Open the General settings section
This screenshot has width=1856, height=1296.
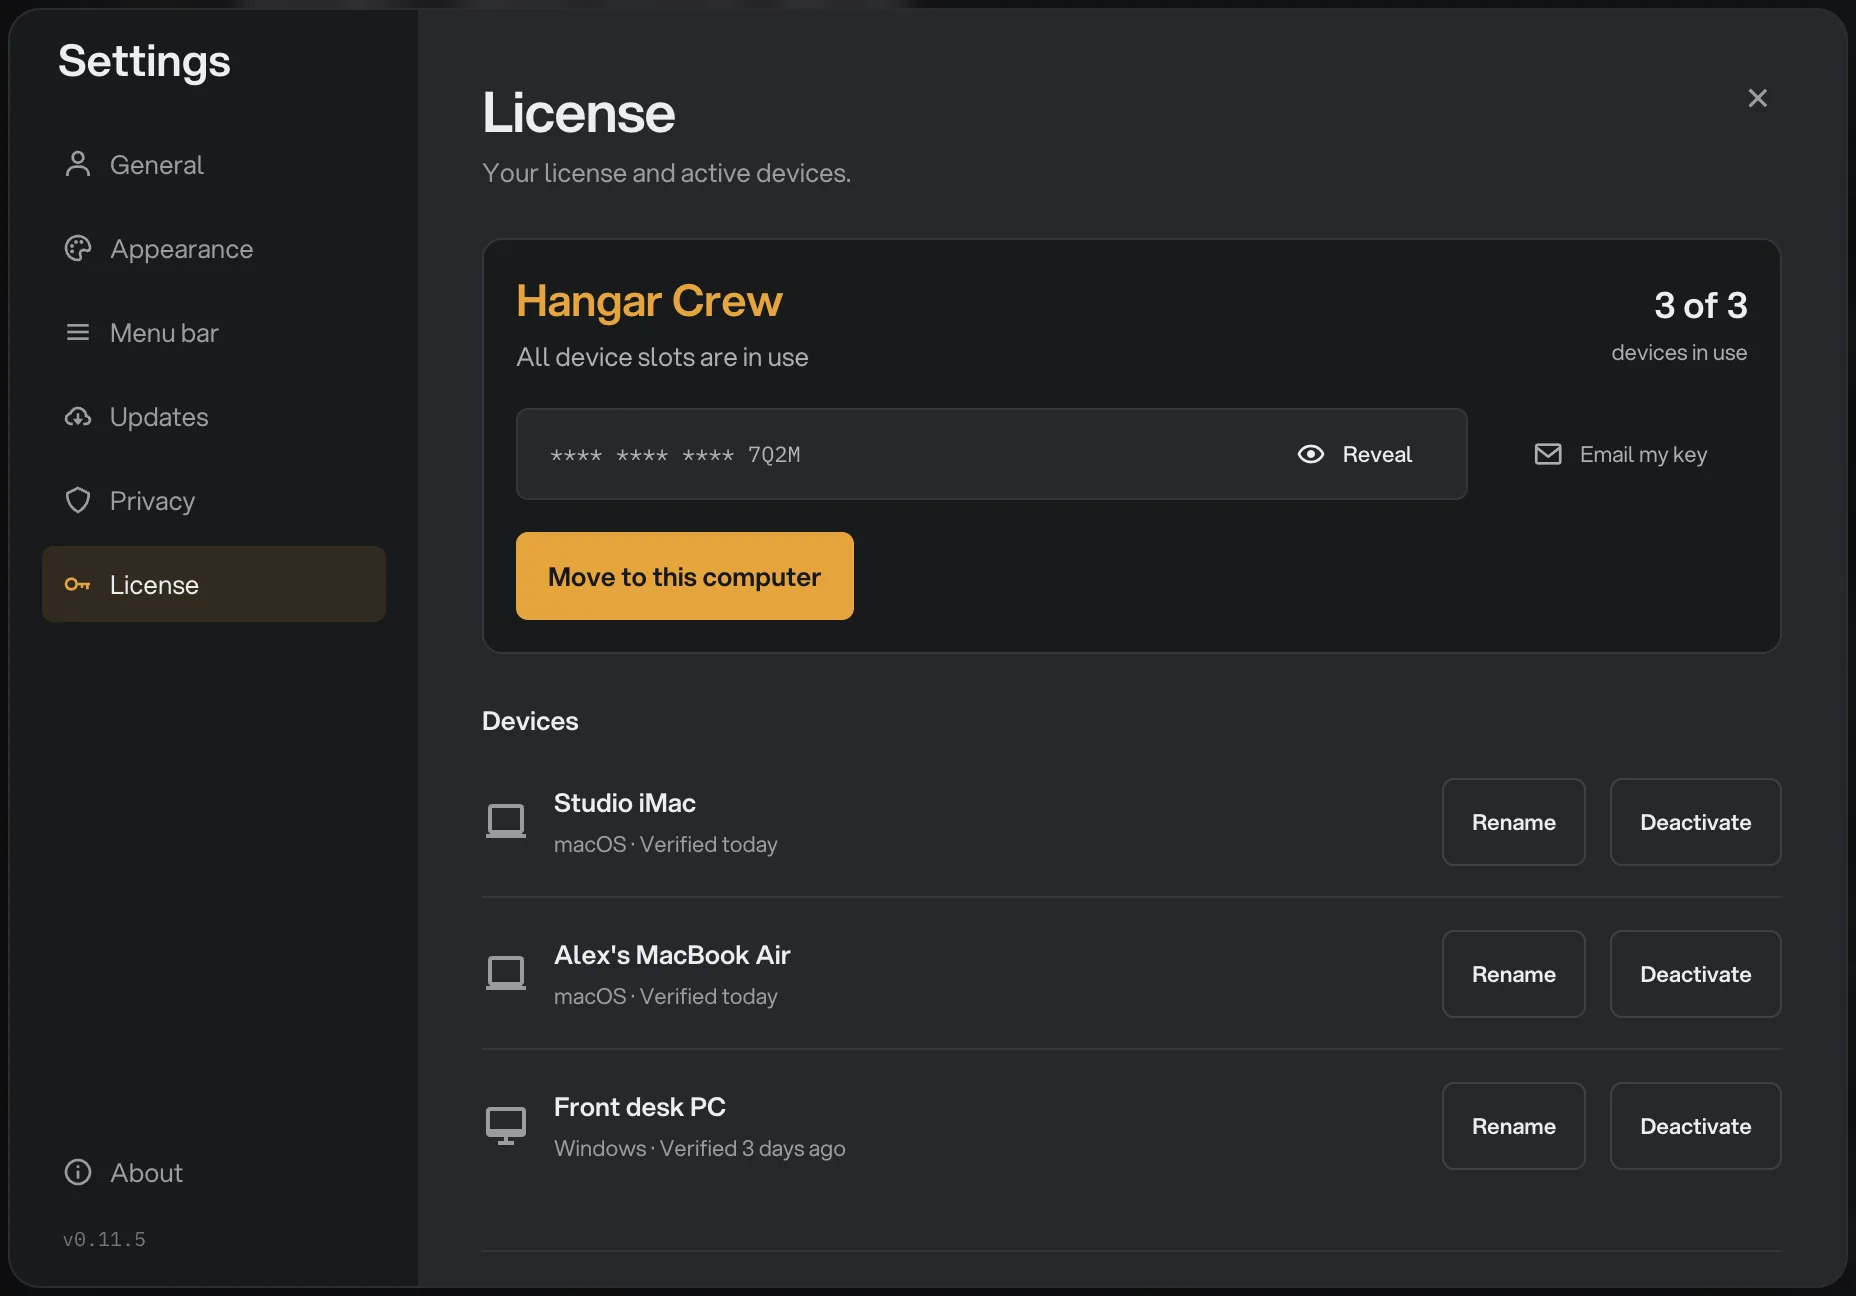coord(214,164)
